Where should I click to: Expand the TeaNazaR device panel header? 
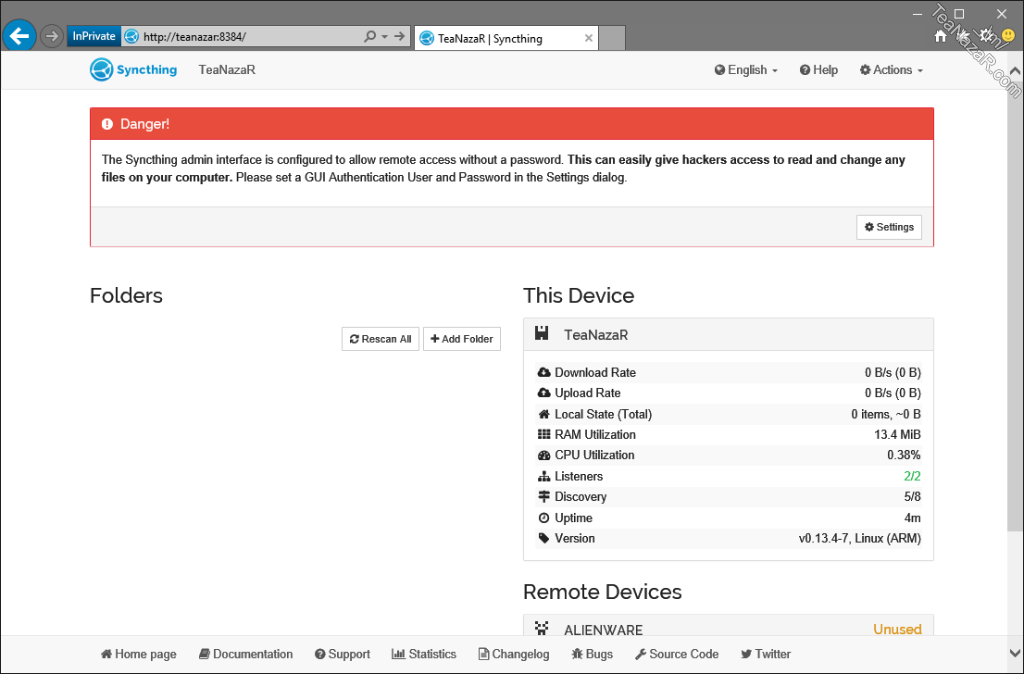click(728, 334)
